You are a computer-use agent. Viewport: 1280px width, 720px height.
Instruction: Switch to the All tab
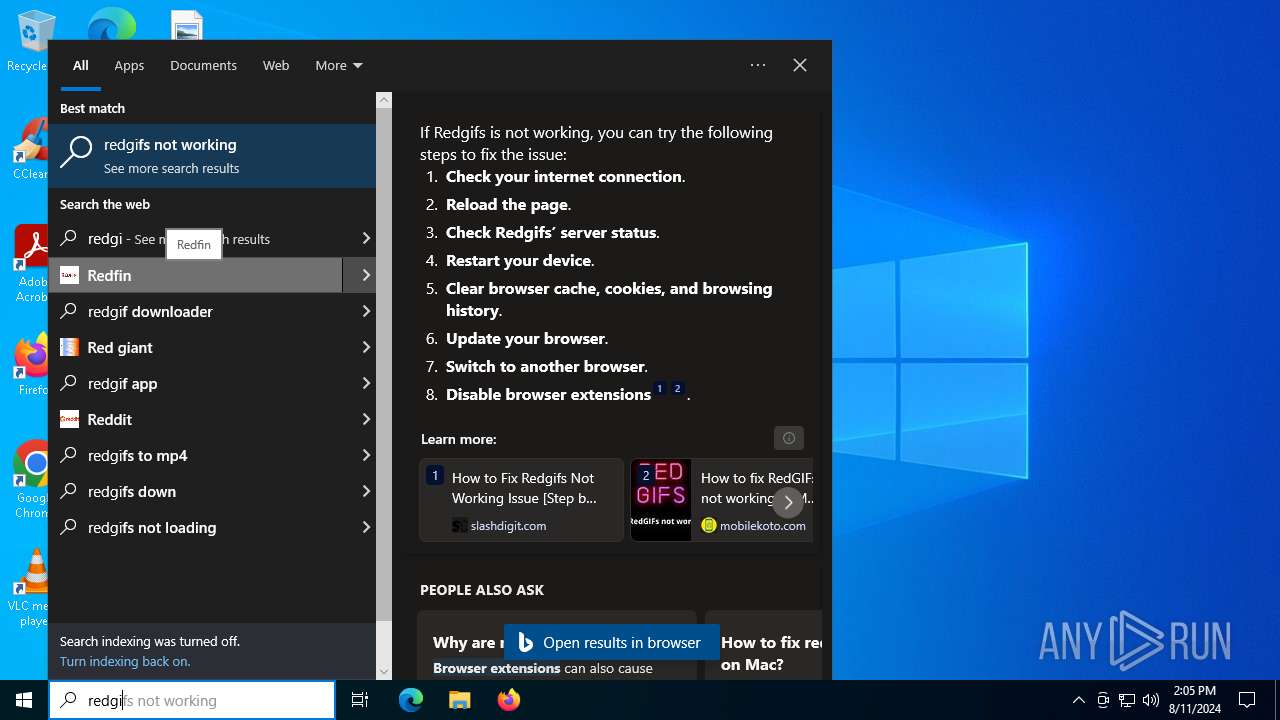[x=81, y=66]
